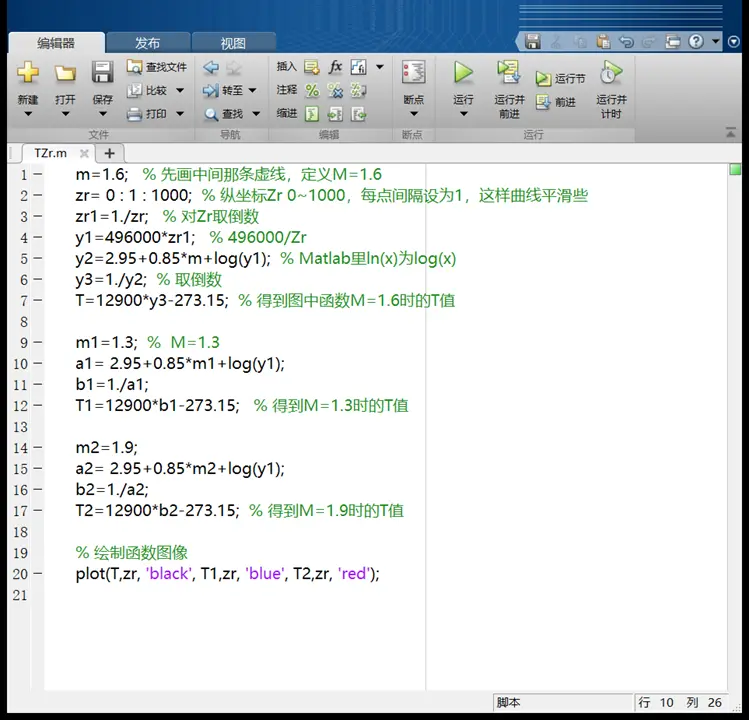
Task: Click the insert function fx icon
Action: tap(335, 67)
